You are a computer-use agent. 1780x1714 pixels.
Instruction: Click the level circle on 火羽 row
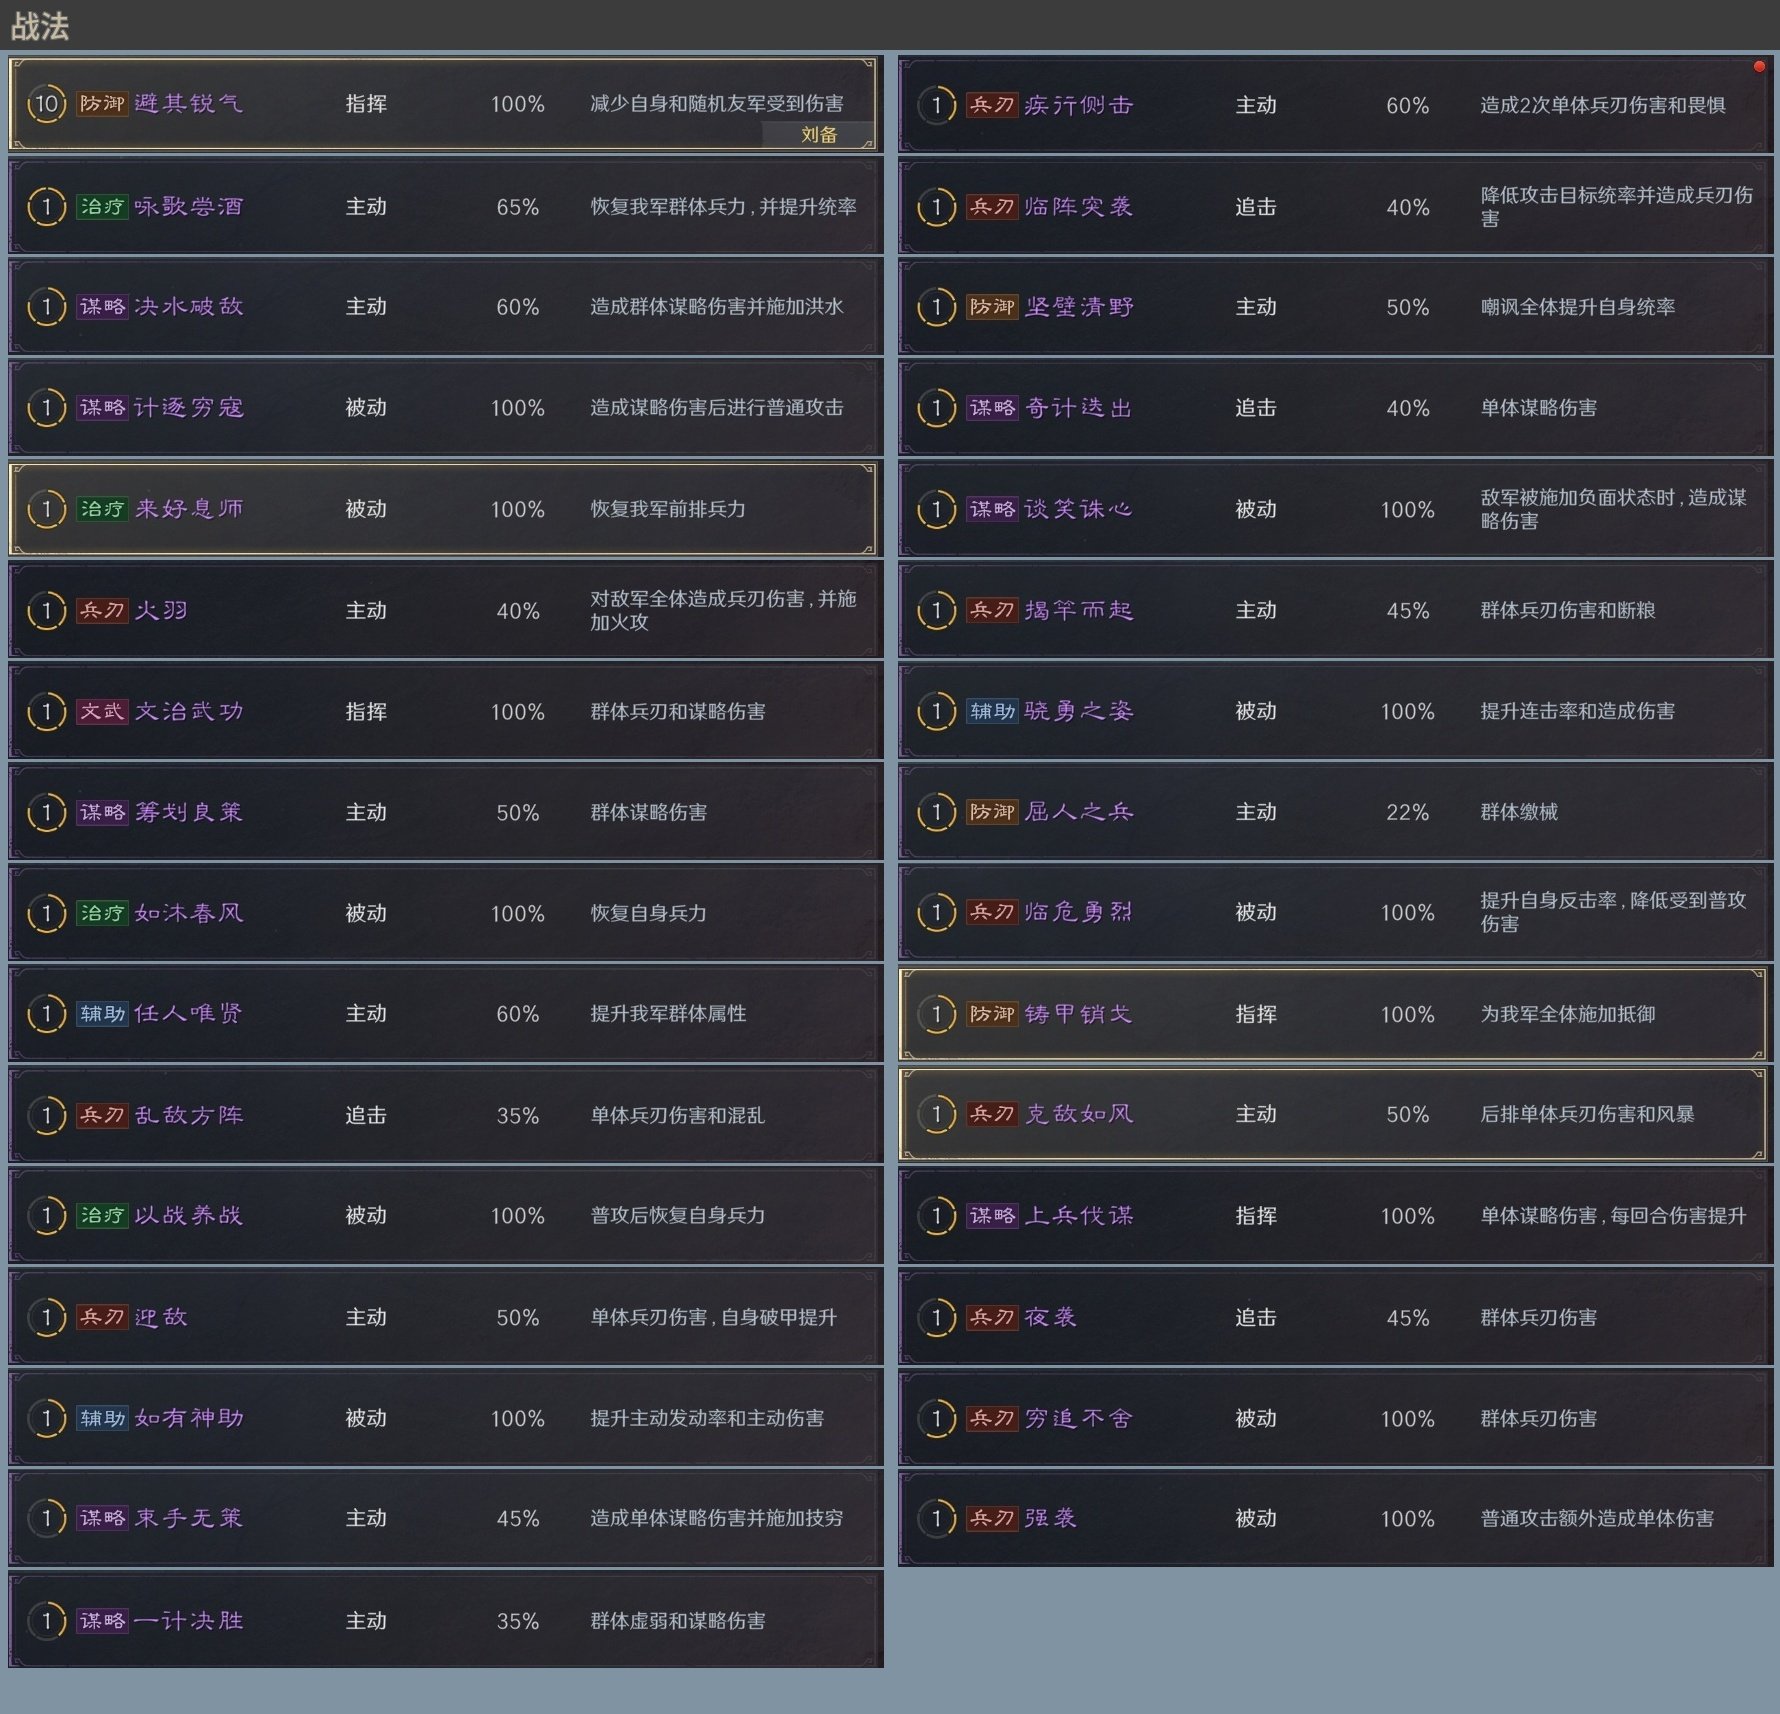click(x=46, y=611)
